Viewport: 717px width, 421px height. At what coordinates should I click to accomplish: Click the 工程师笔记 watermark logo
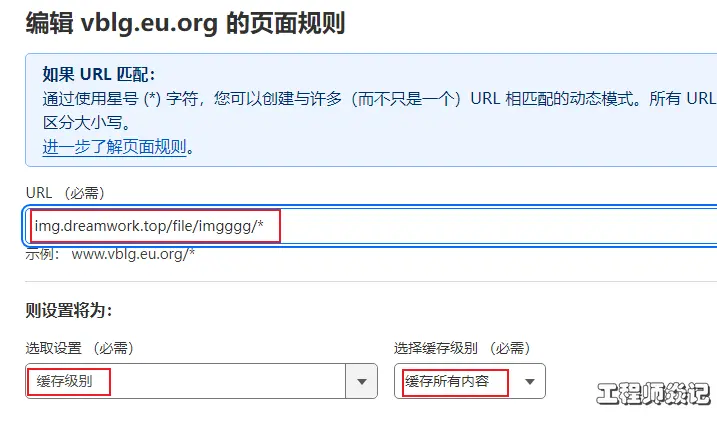[653, 393]
